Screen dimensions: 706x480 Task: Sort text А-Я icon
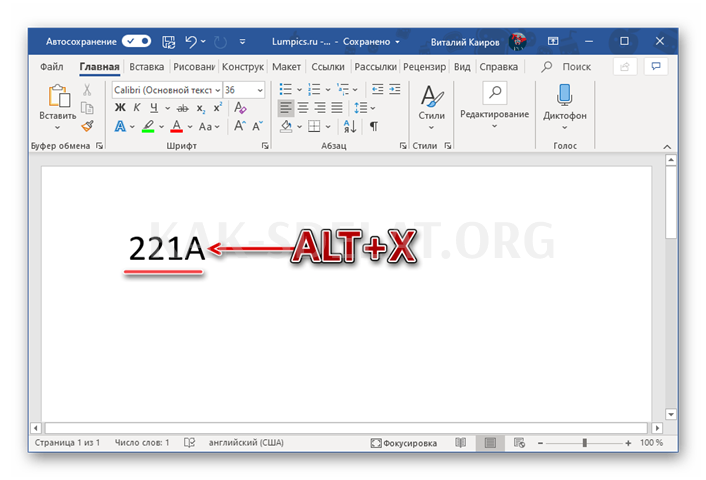click(350, 126)
